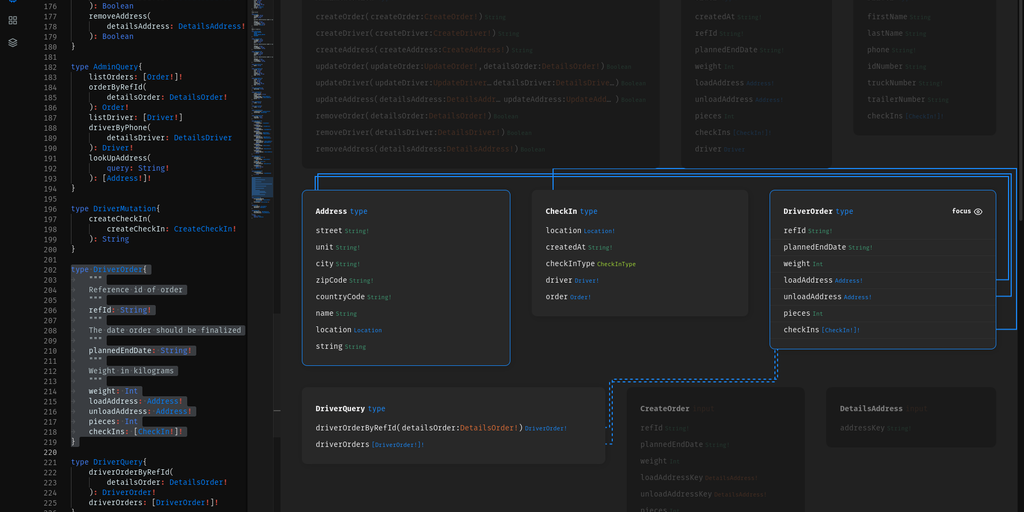Click the driverOrders field in DriverQuery
Screen dimensions: 1024x512
(343, 444)
